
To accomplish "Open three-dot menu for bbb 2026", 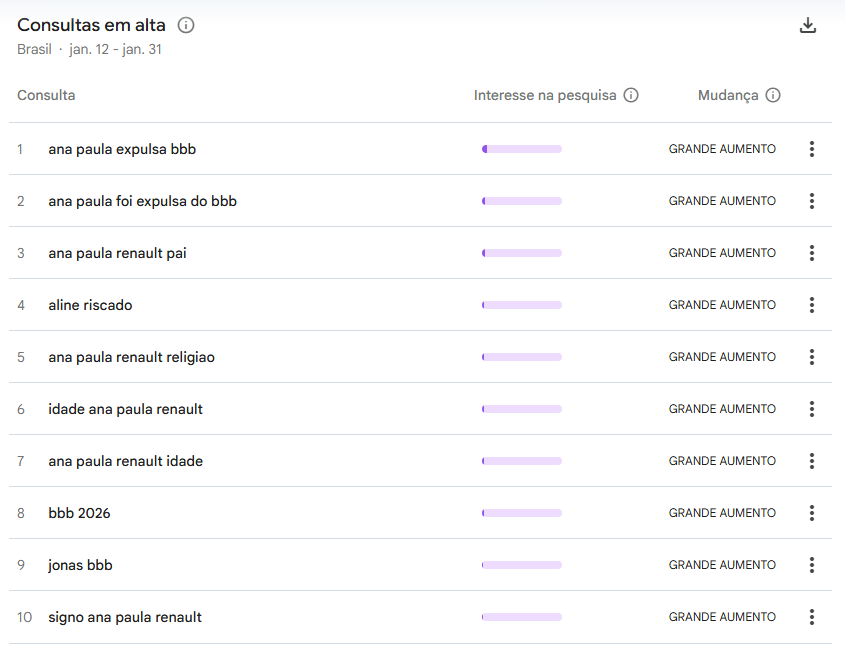I will pos(812,513).
